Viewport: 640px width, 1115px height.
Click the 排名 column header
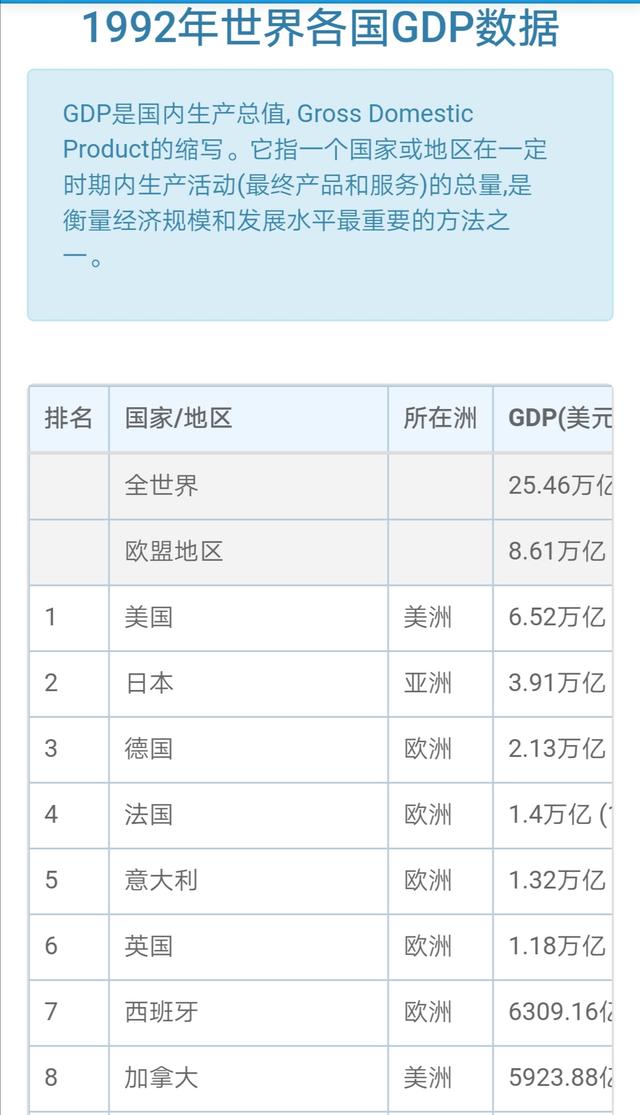point(68,418)
